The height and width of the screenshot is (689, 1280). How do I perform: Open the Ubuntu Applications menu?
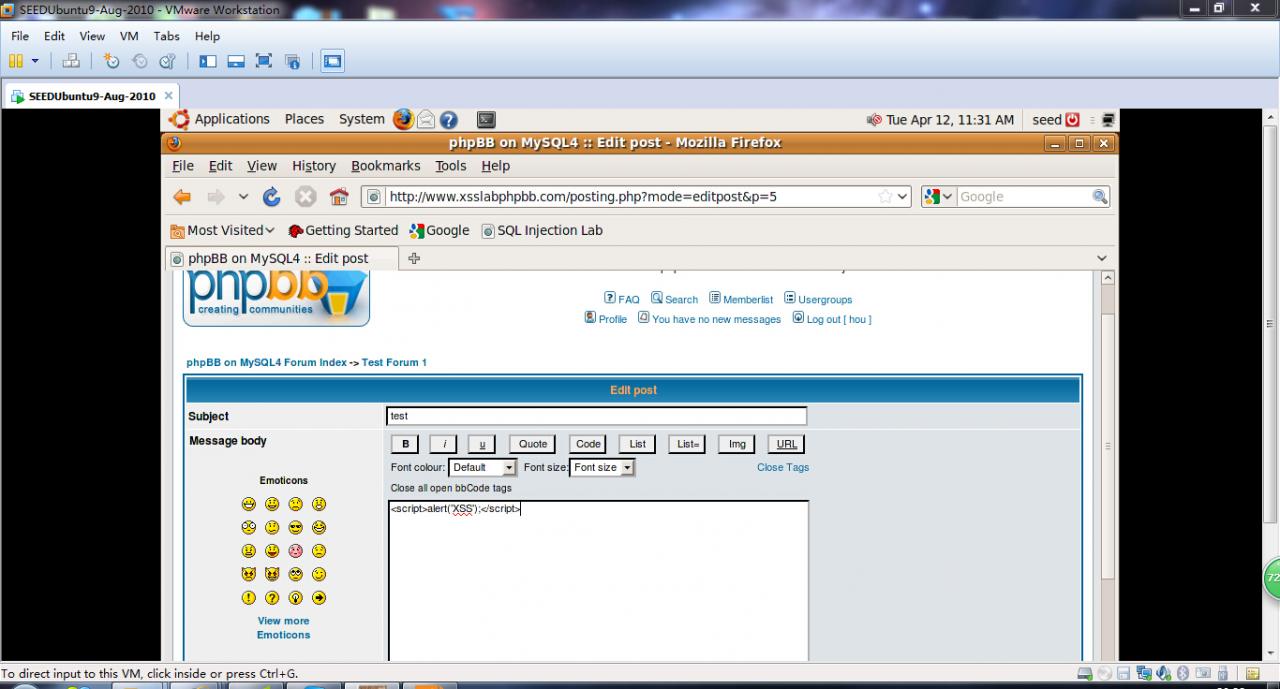[x=232, y=119]
